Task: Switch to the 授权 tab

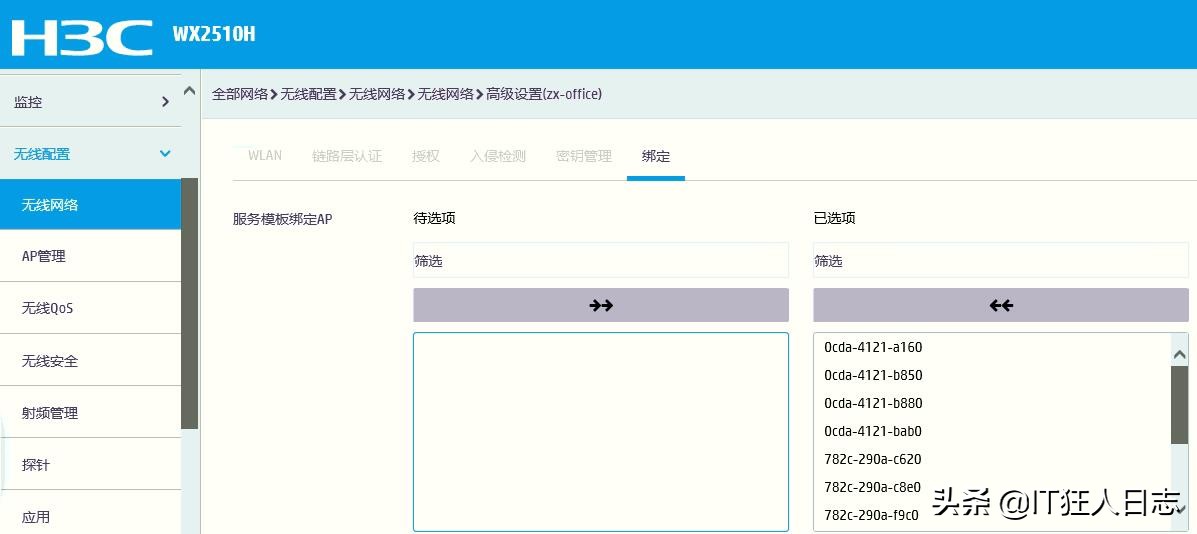Action: click(426, 156)
